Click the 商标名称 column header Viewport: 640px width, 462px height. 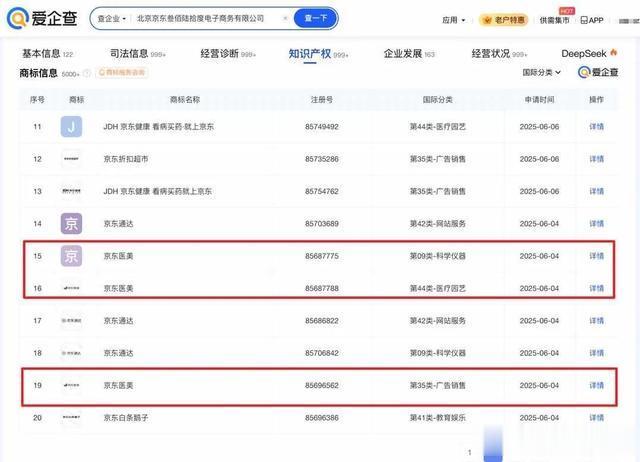pos(185,100)
